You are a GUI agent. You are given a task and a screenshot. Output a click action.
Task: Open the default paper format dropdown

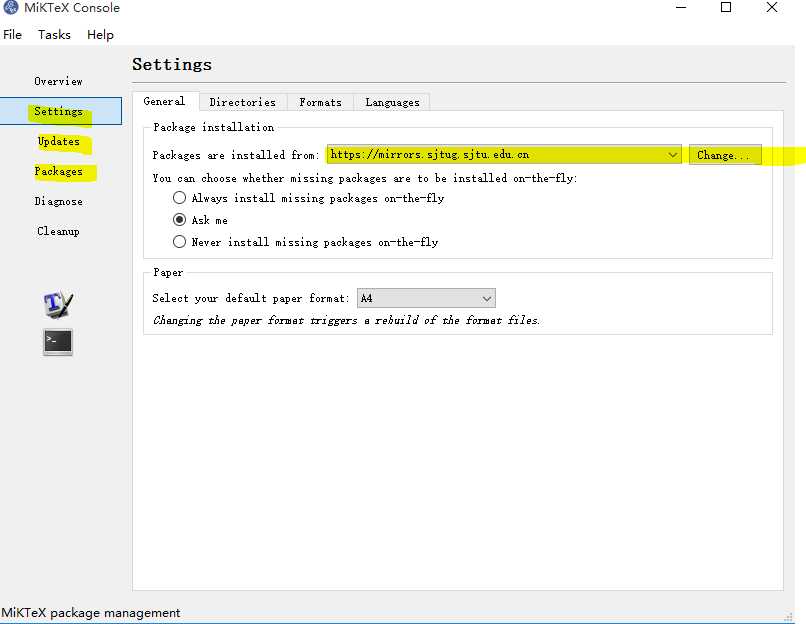(x=426, y=298)
